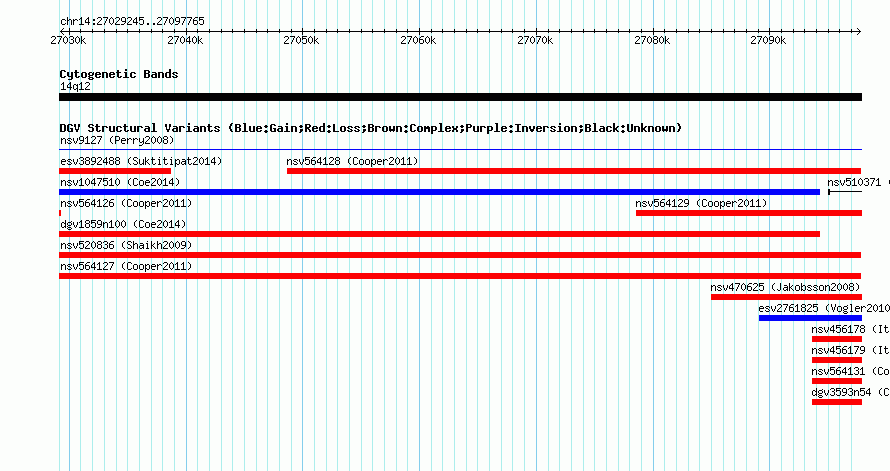Select the red nsv564127 loss bar

tap(460, 276)
